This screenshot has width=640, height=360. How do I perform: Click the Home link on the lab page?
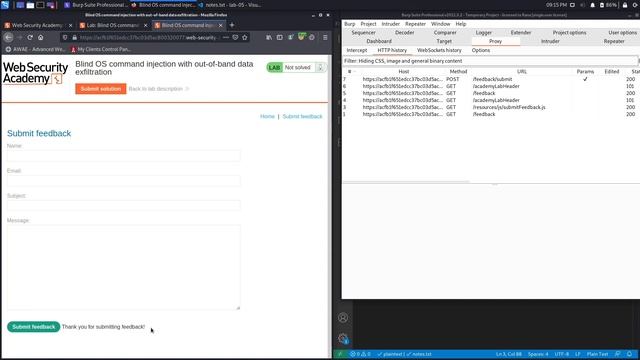267,116
